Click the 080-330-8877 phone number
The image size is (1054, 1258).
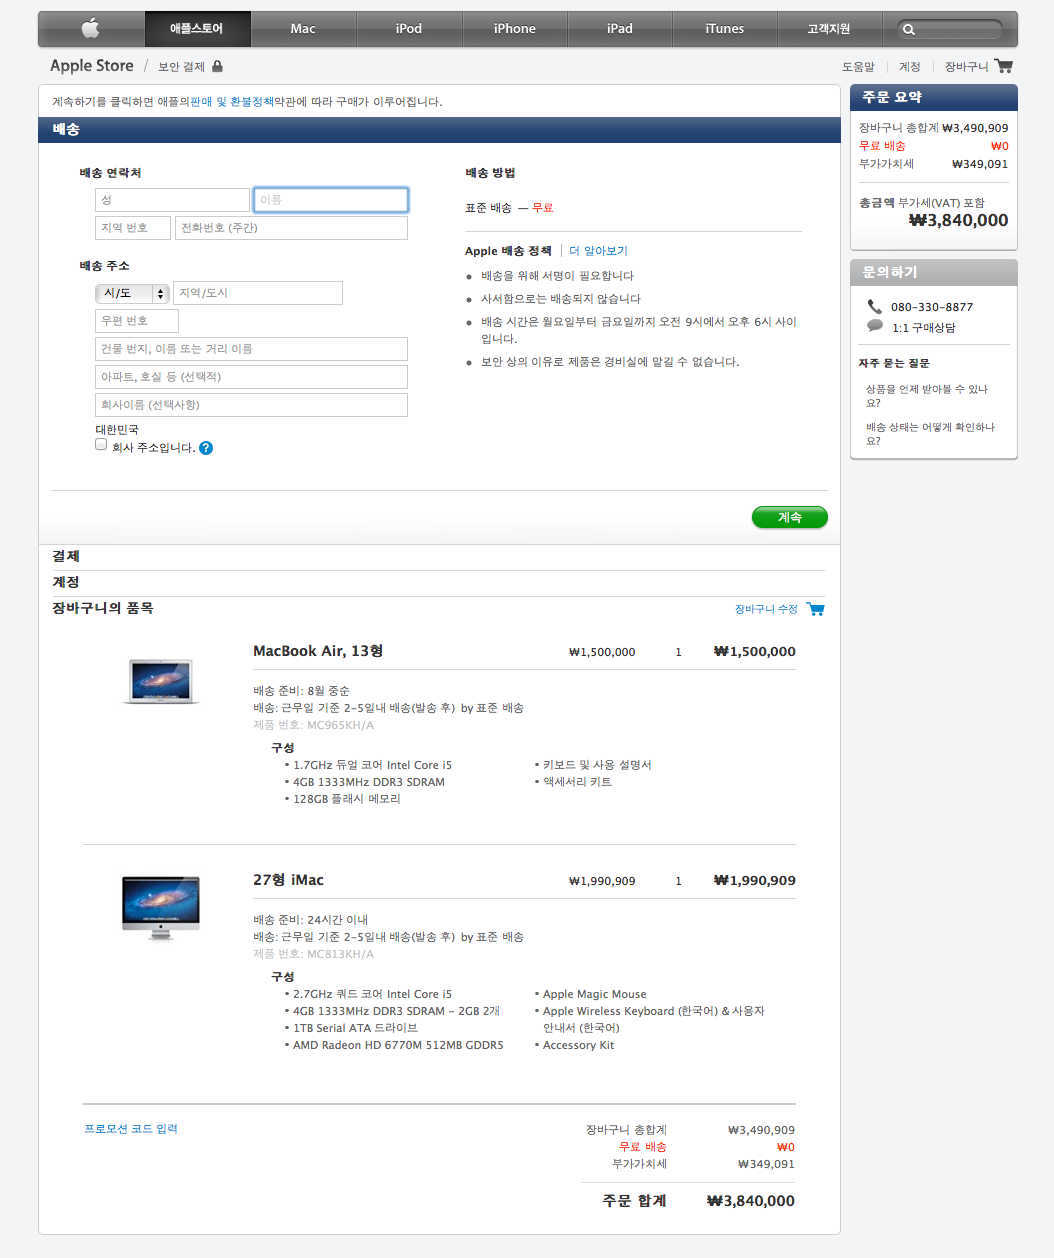[x=932, y=307]
